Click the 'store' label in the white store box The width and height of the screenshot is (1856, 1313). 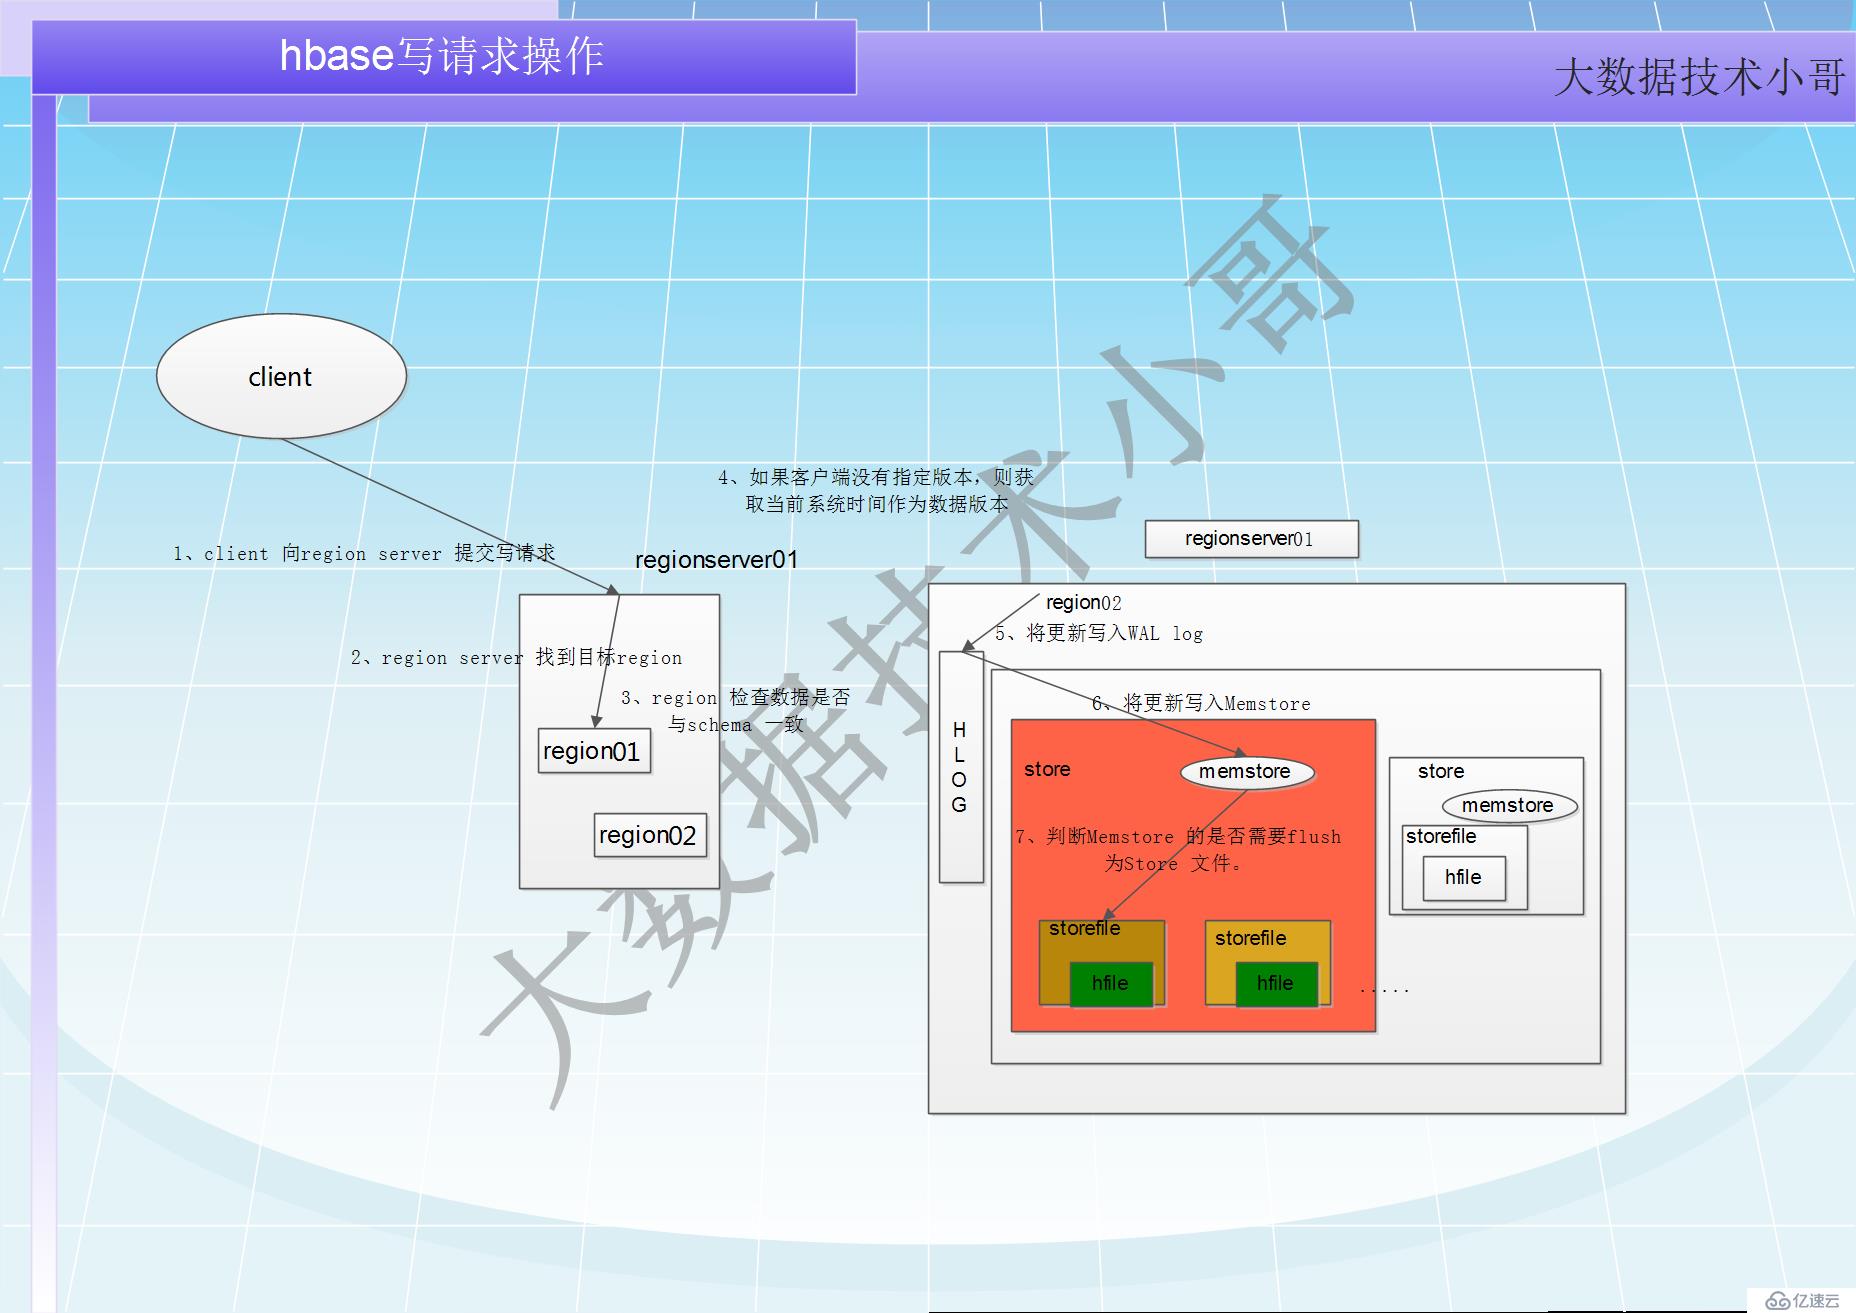pyautogui.click(x=1440, y=771)
